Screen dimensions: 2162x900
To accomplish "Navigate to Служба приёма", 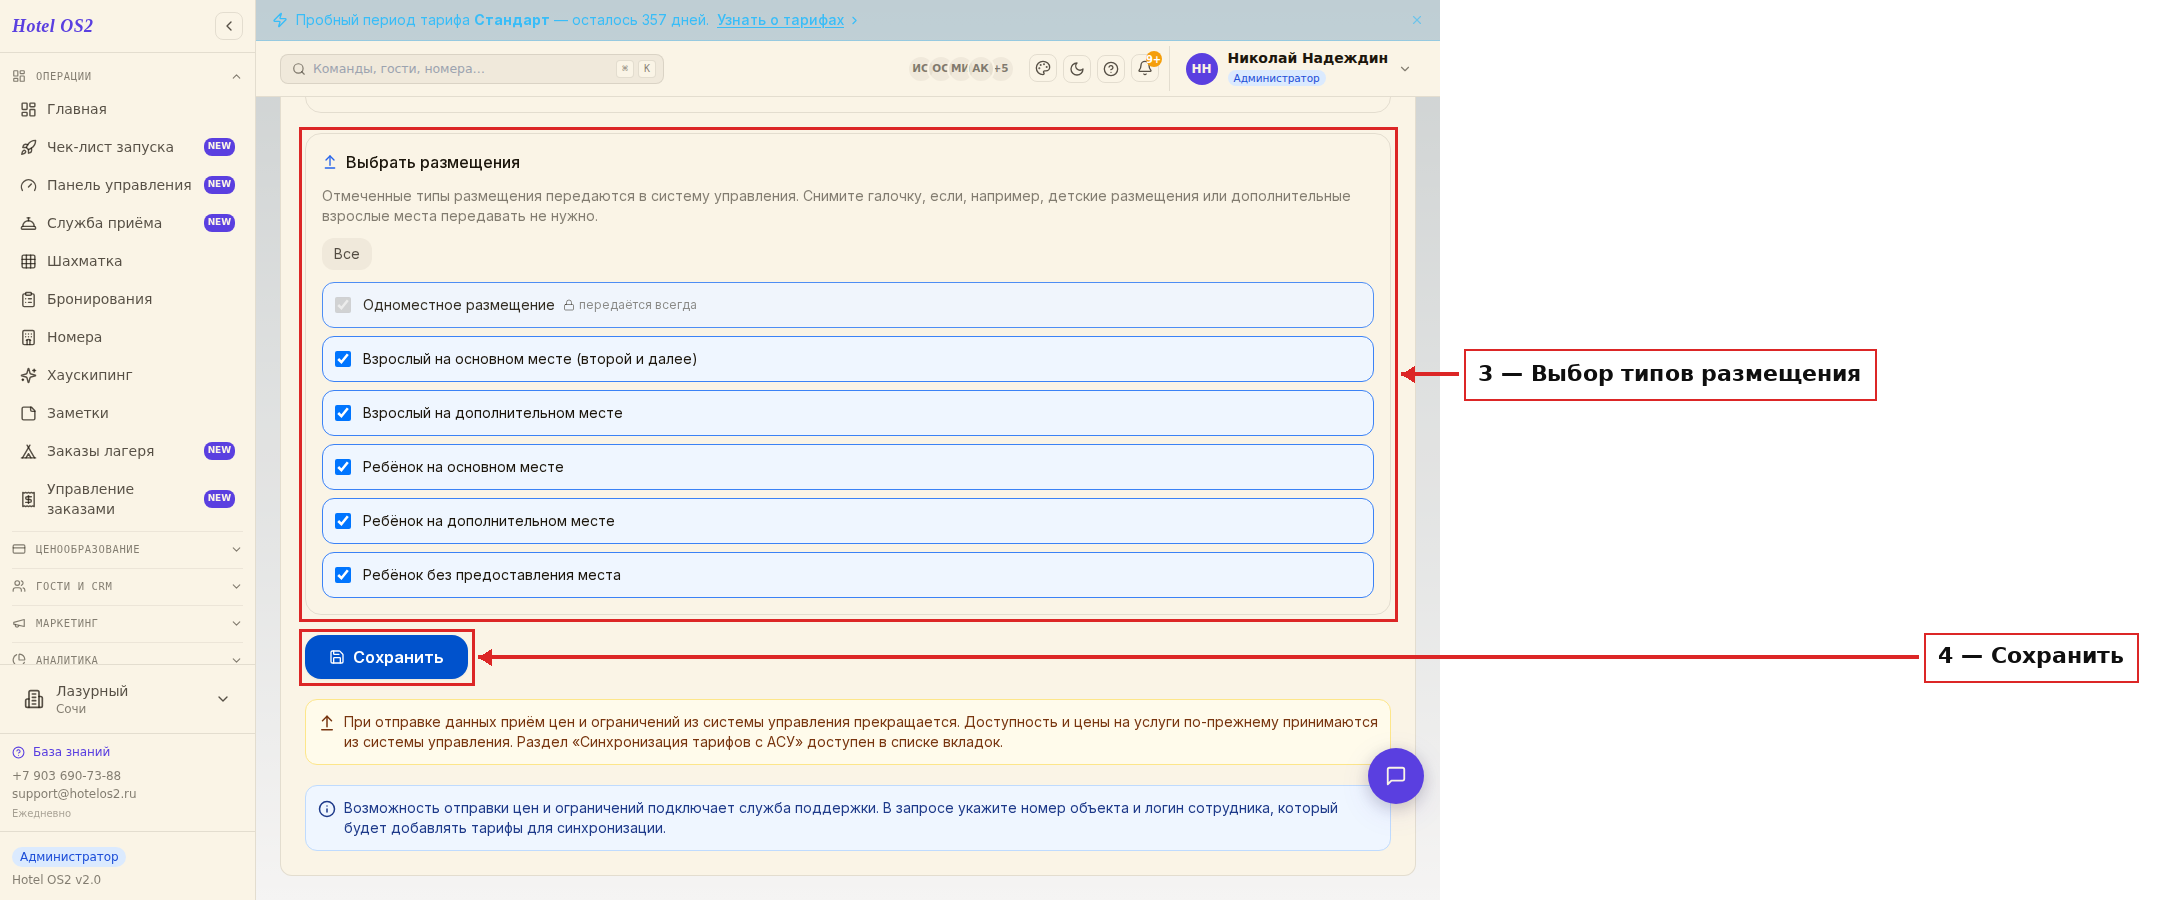I will click(127, 223).
